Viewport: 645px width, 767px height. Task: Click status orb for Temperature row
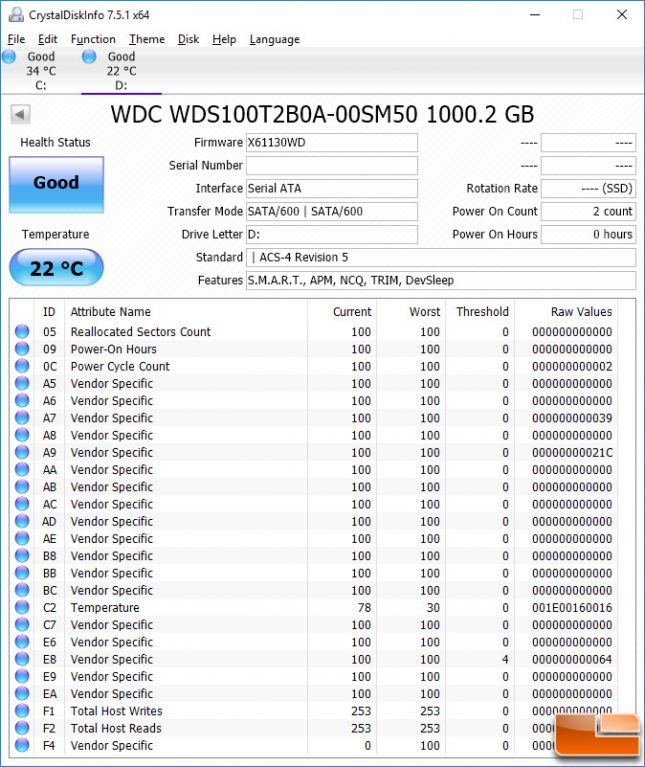point(22,607)
